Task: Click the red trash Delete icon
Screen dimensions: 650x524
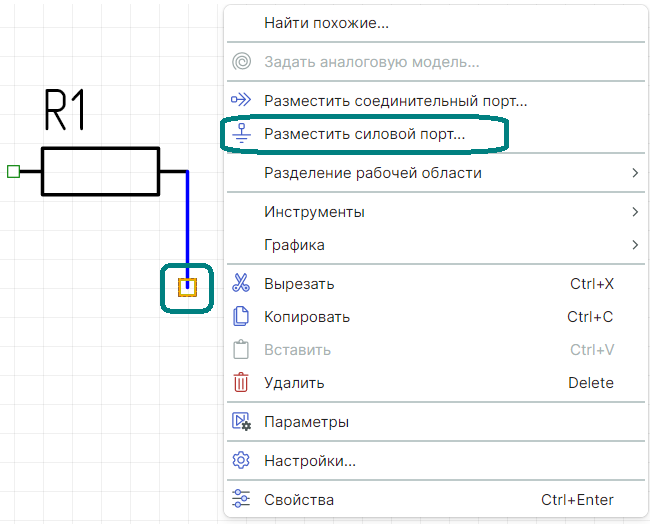Action: pyautogui.click(x=241, y=383)
